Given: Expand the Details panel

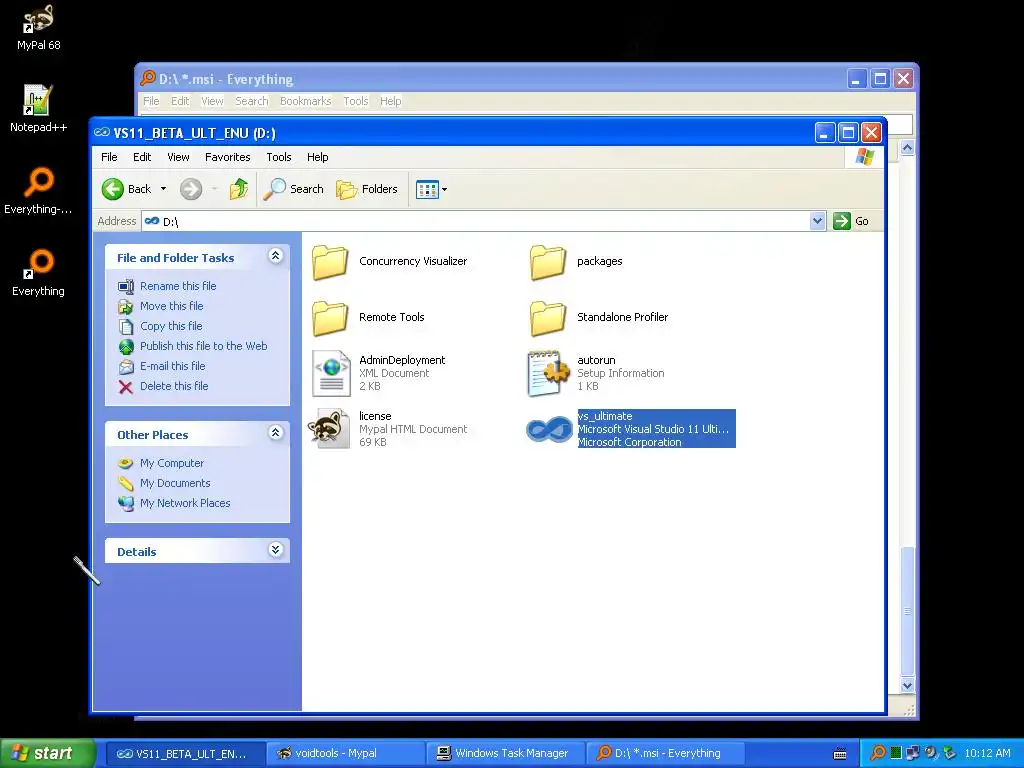Looking at the screenshot, I should coord(276,550).
